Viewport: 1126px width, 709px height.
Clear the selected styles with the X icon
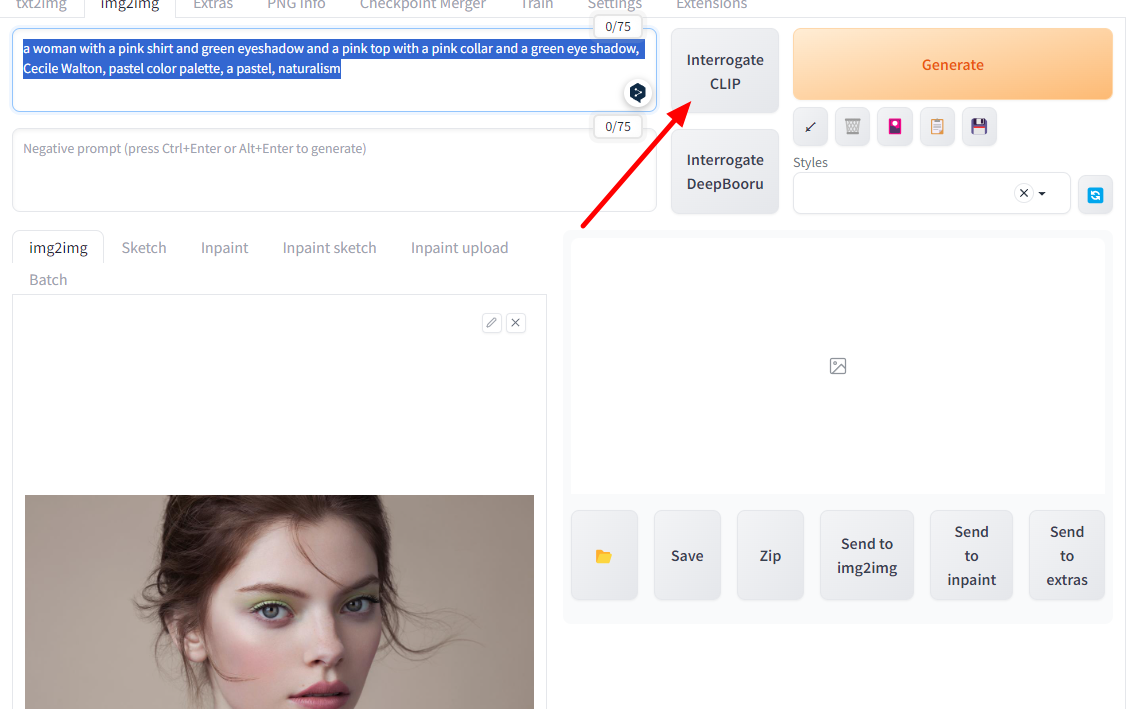[x=1024, y=193]
